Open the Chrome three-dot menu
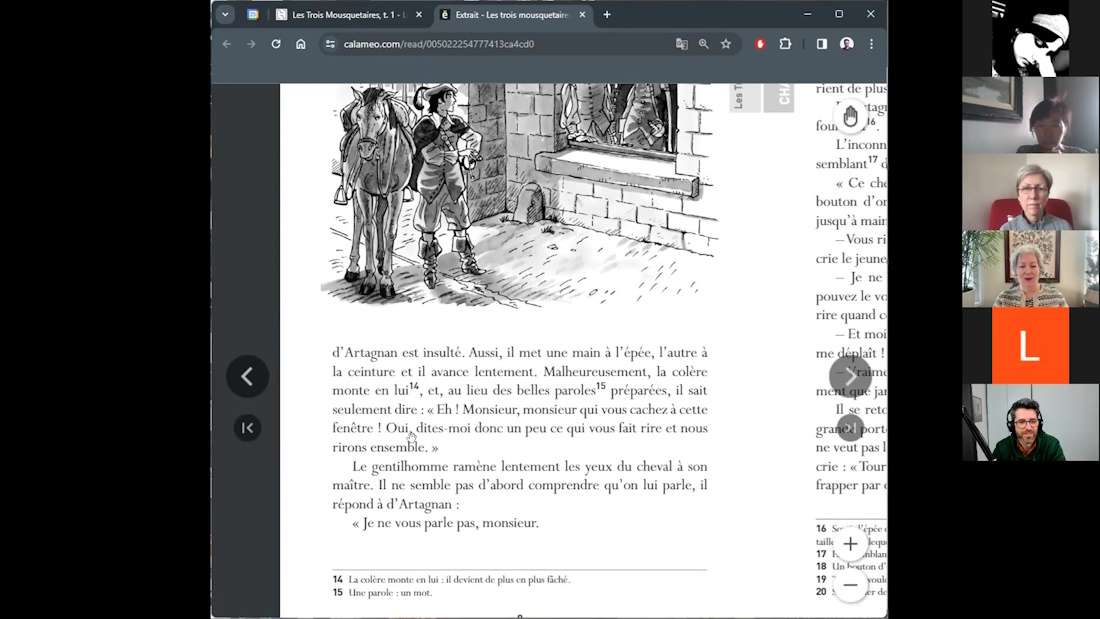Screen dimensions: 1100x619 [871, 44]
